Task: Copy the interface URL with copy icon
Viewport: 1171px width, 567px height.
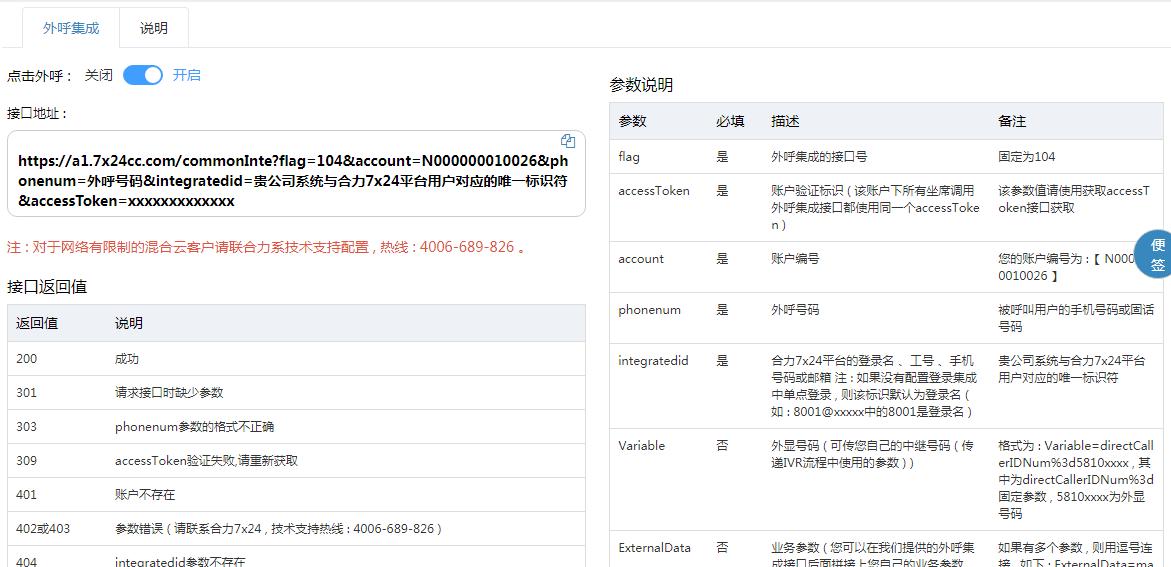Action: pos(568,140)
